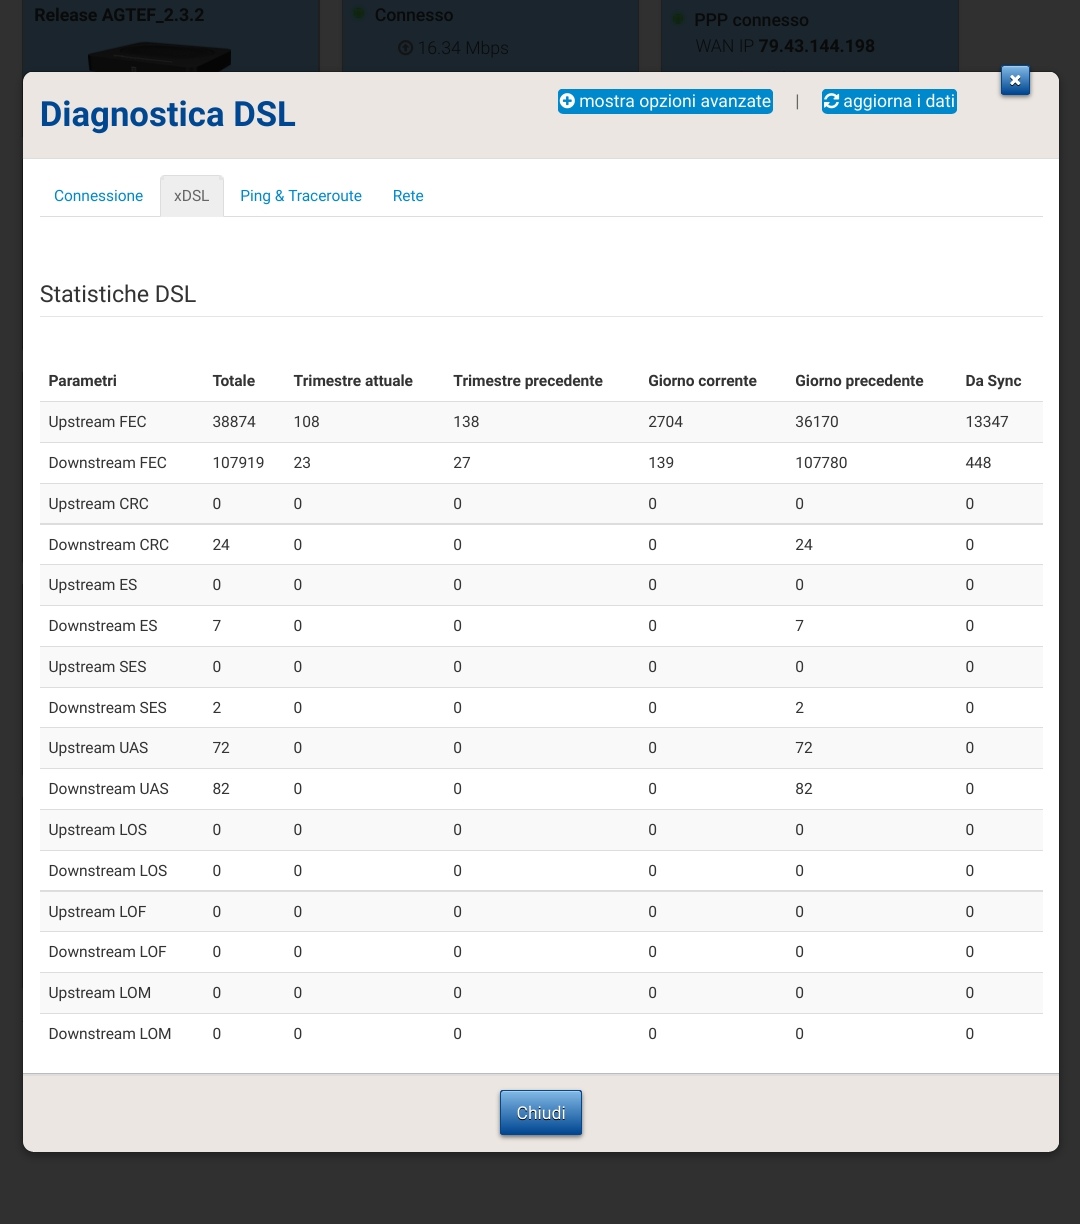The image size is (1080, 1224).
Task: Select the Upstream LOM row label
Action: click(x=100, y=993)
